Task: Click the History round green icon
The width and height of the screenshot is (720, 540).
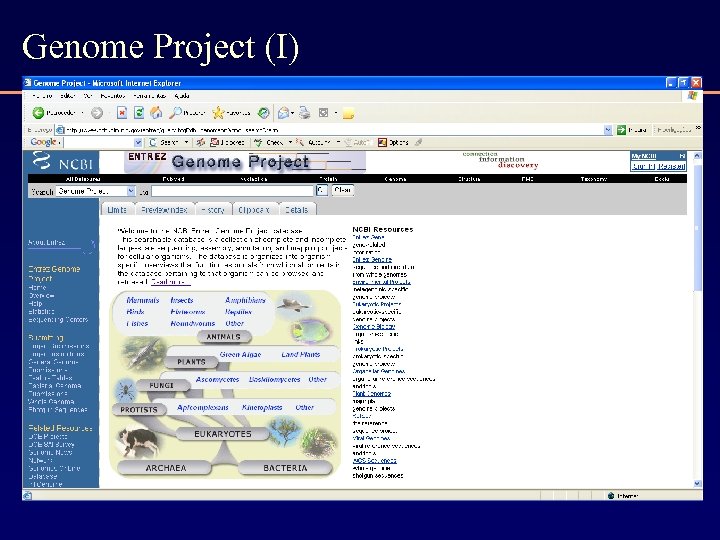Action: pyautogui.click(x=263, y=112)
